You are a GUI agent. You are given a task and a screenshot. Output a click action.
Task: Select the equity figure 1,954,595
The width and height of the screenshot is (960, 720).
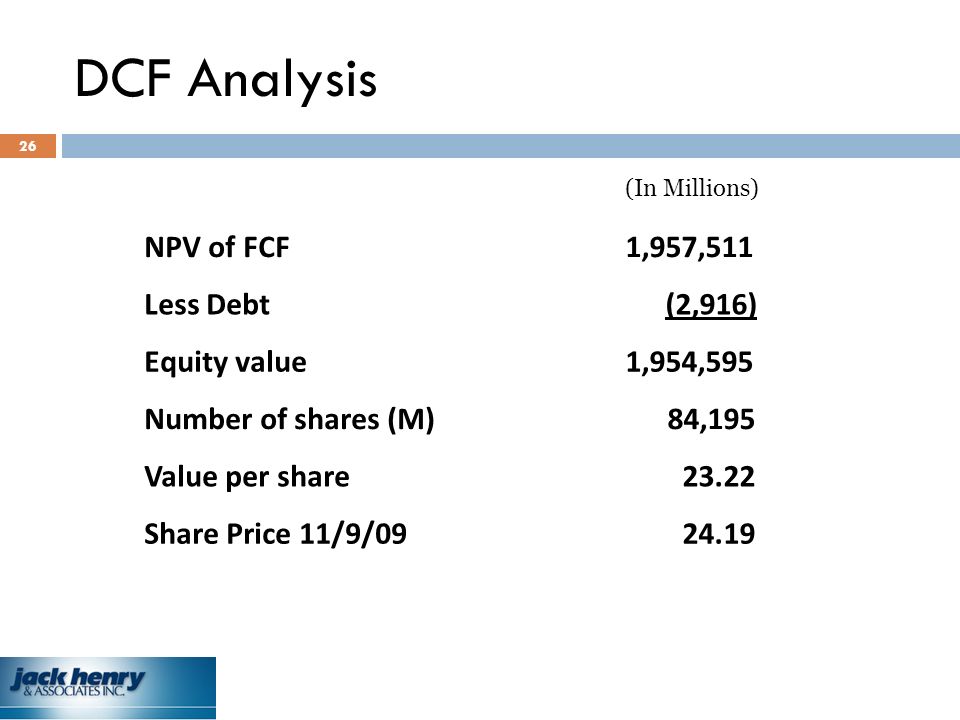[689, 362]
